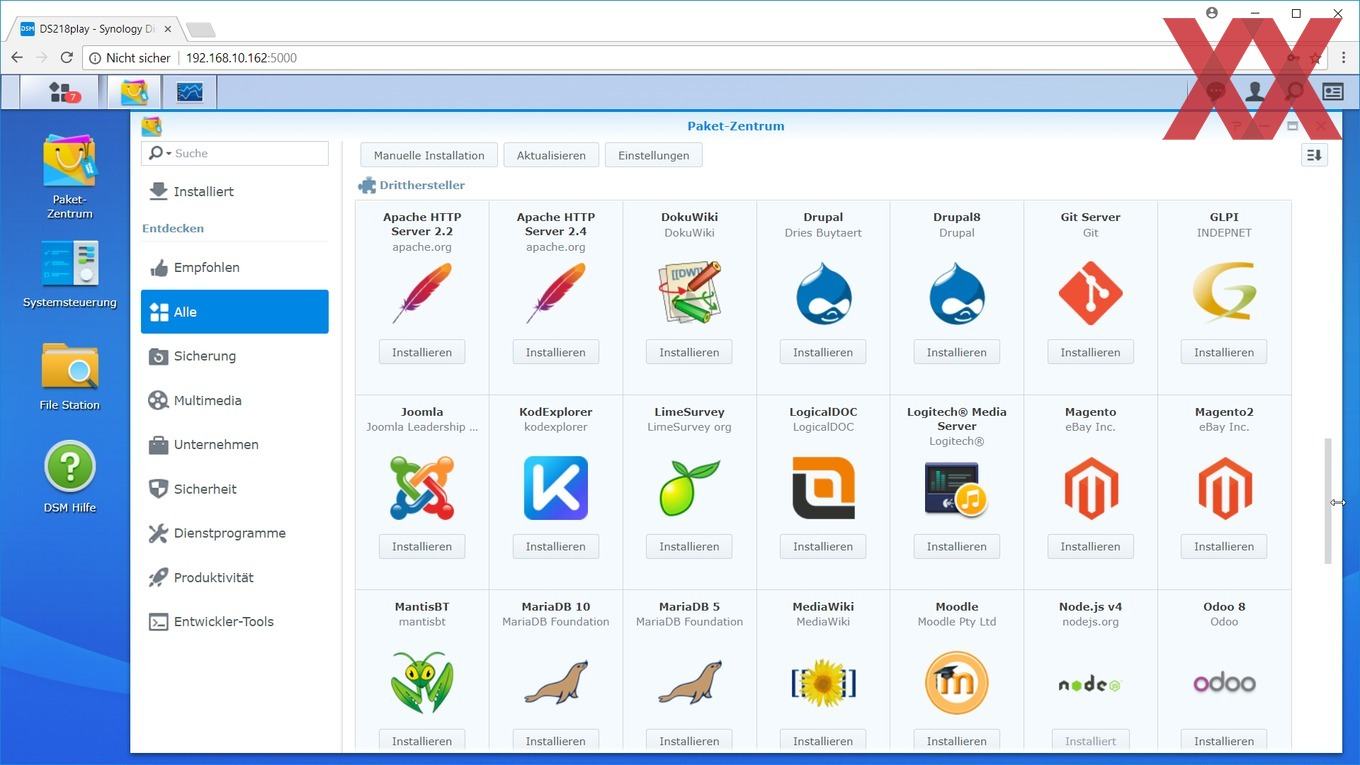
Task: Click the Odoo 8 package title
Action: (1224, 607)
